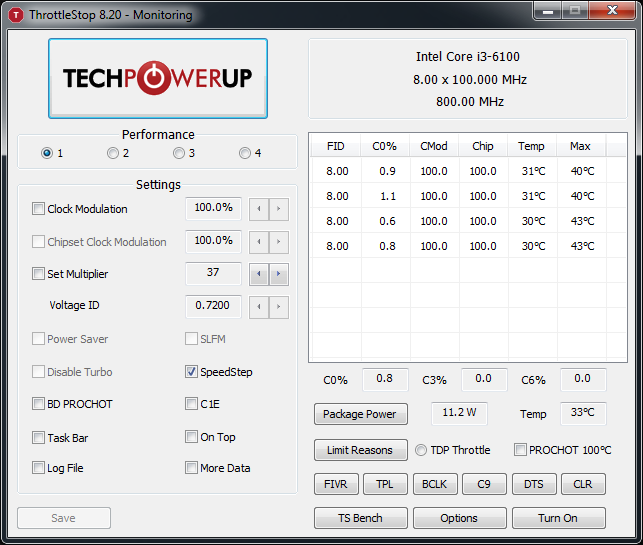
Task: Open the FIVR settings
Action: (336, 484)
